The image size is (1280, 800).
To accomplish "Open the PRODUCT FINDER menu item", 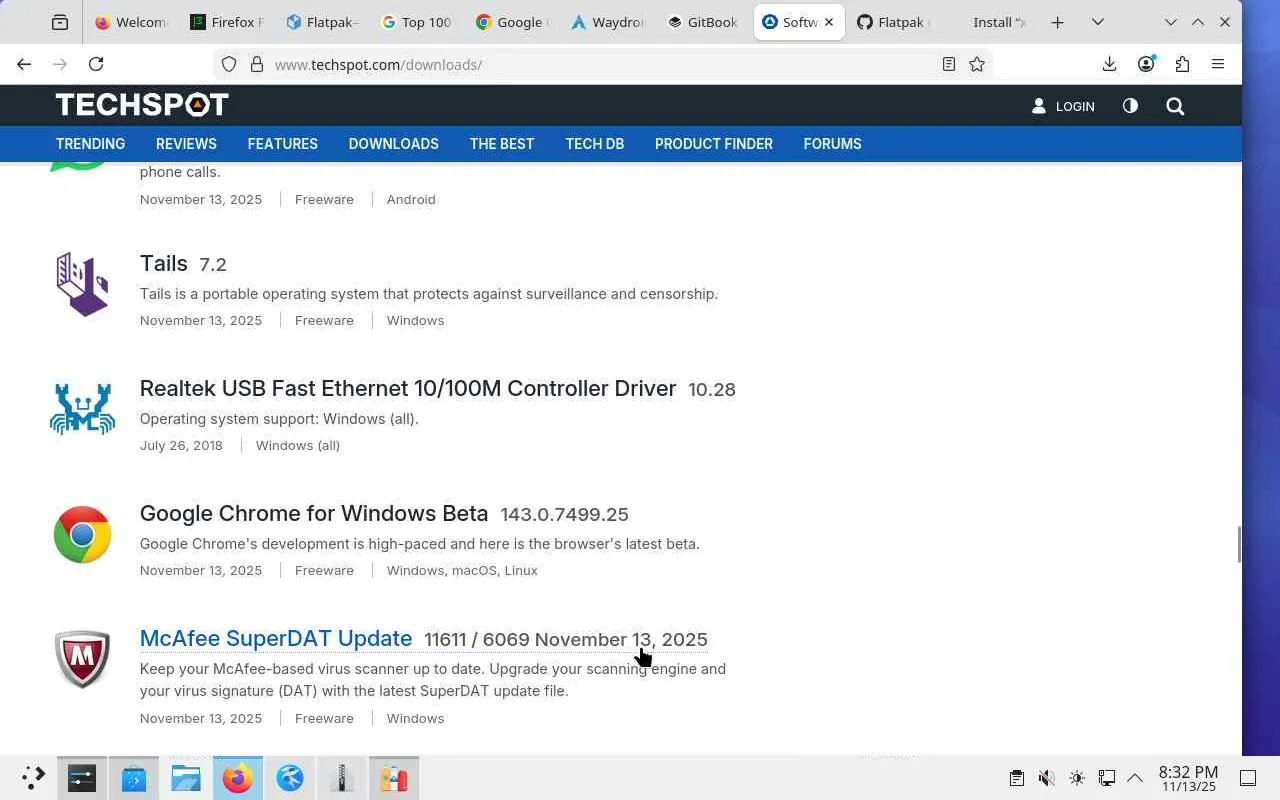I will [714, 144].
